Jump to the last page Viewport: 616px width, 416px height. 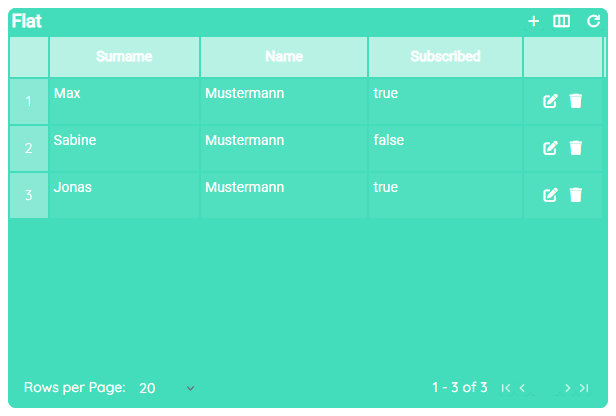584,388
